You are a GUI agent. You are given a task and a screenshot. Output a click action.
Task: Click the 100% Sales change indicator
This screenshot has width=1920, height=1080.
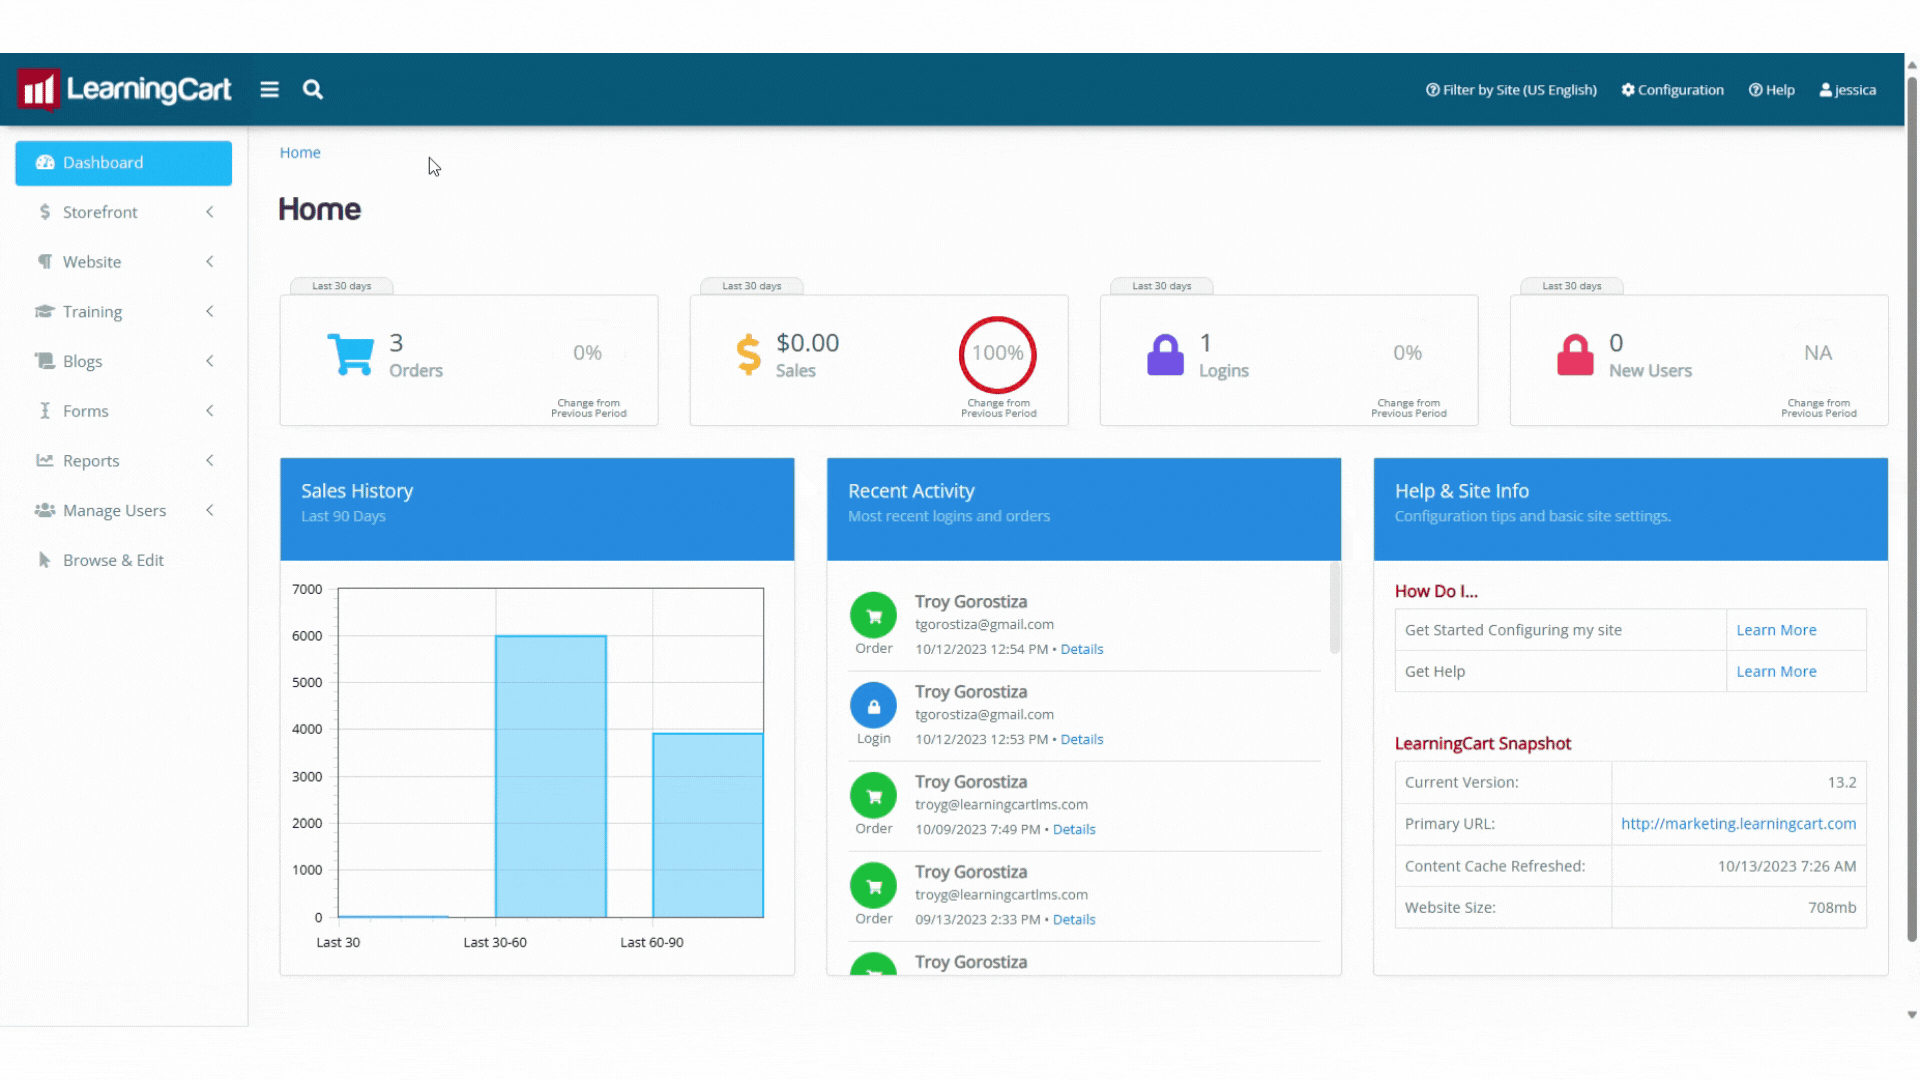point(997,354)
